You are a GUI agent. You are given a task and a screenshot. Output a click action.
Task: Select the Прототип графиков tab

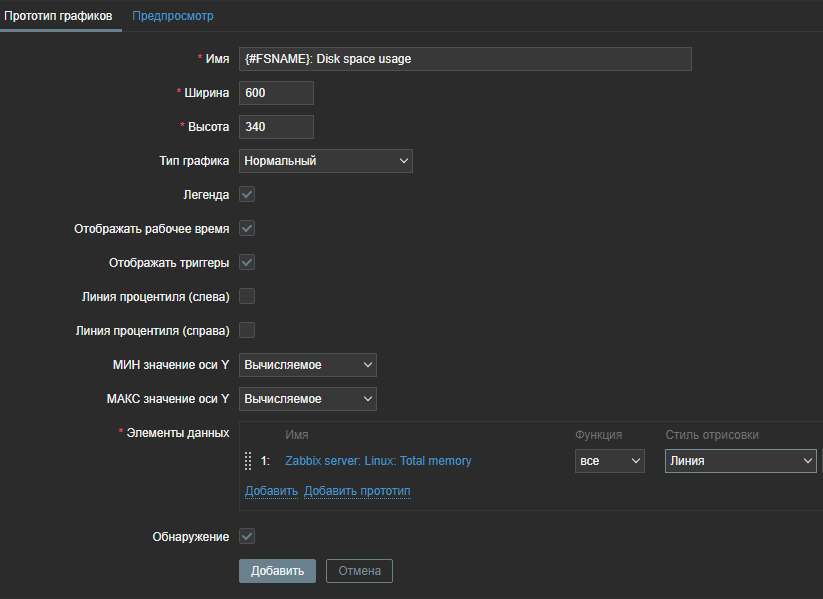(x=59, y=16)
